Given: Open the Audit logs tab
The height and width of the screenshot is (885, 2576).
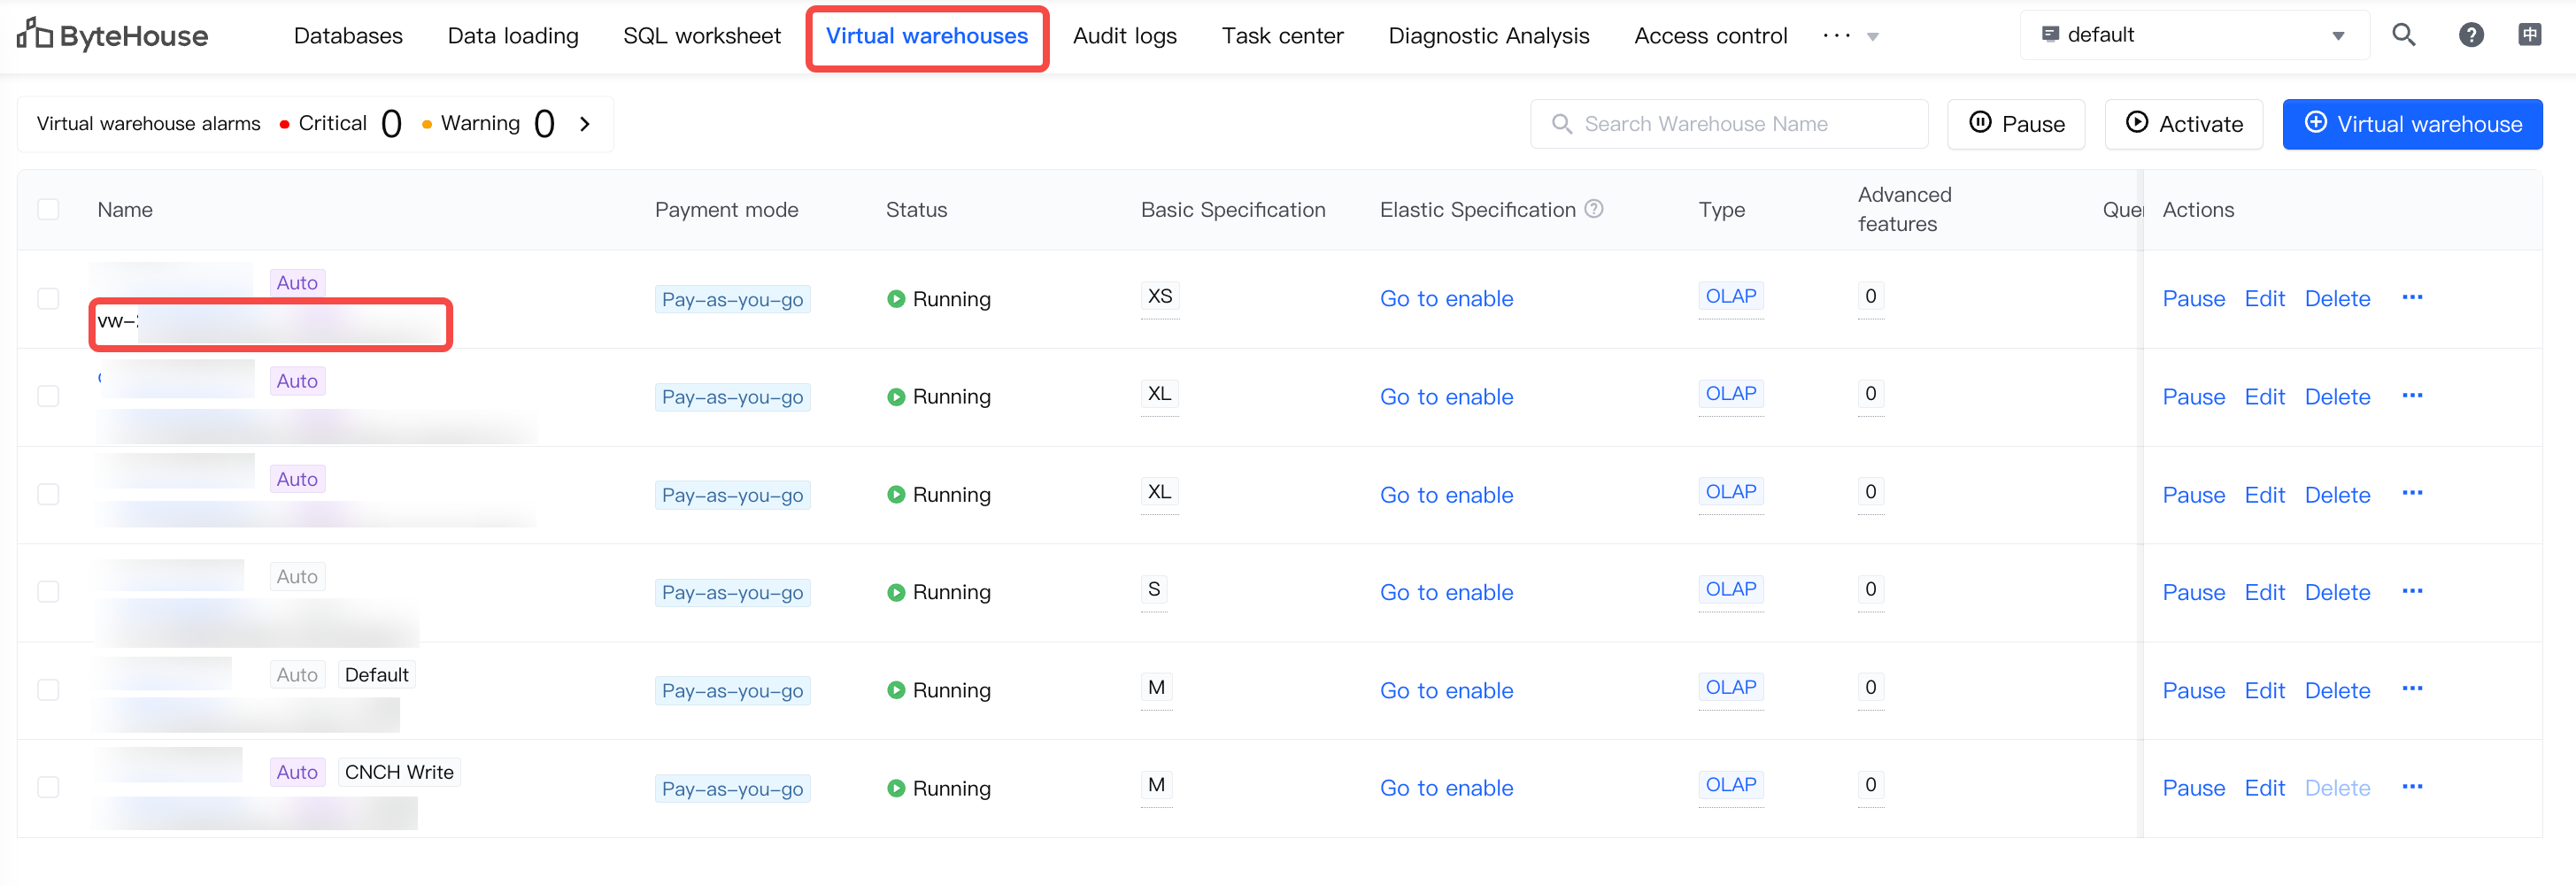Looking at the screenshot, I should tap(1124, 36).
